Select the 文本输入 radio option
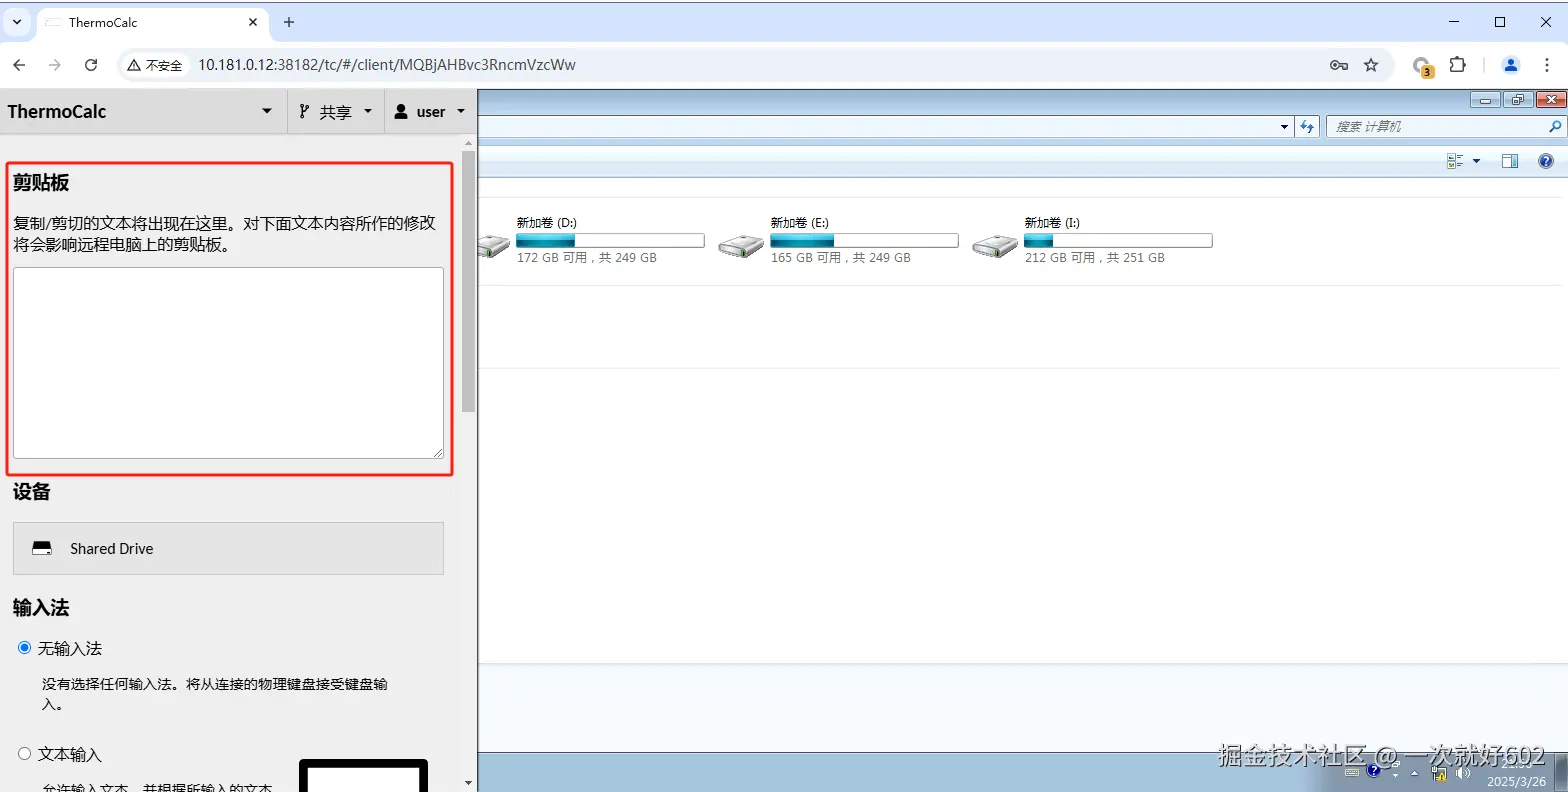The width and height of the screenshot is (1568, 792). tap(25, 754)
